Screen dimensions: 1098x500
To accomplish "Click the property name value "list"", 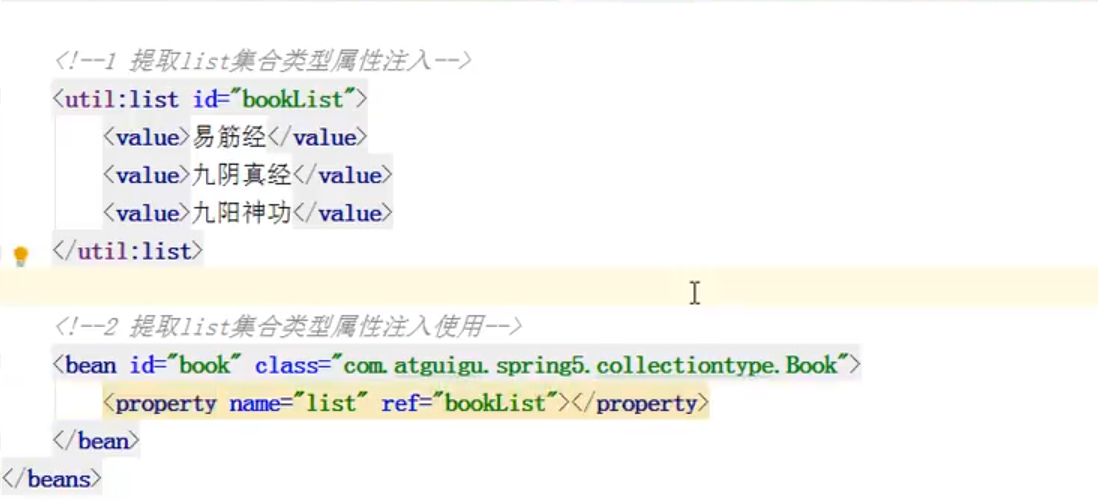I will coord(329,403).
